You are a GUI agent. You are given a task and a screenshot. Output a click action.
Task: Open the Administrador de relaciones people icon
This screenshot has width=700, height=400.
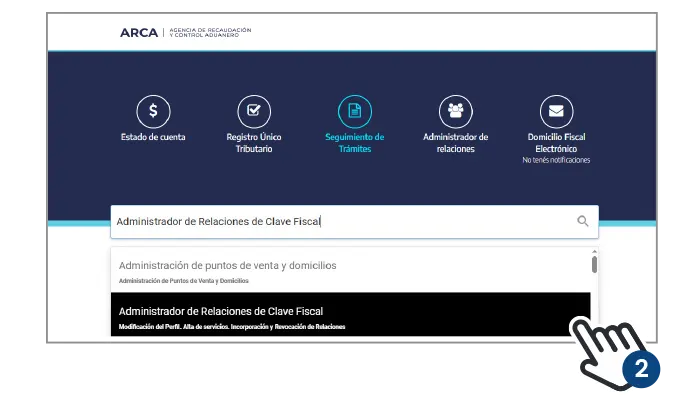point(455,110)
